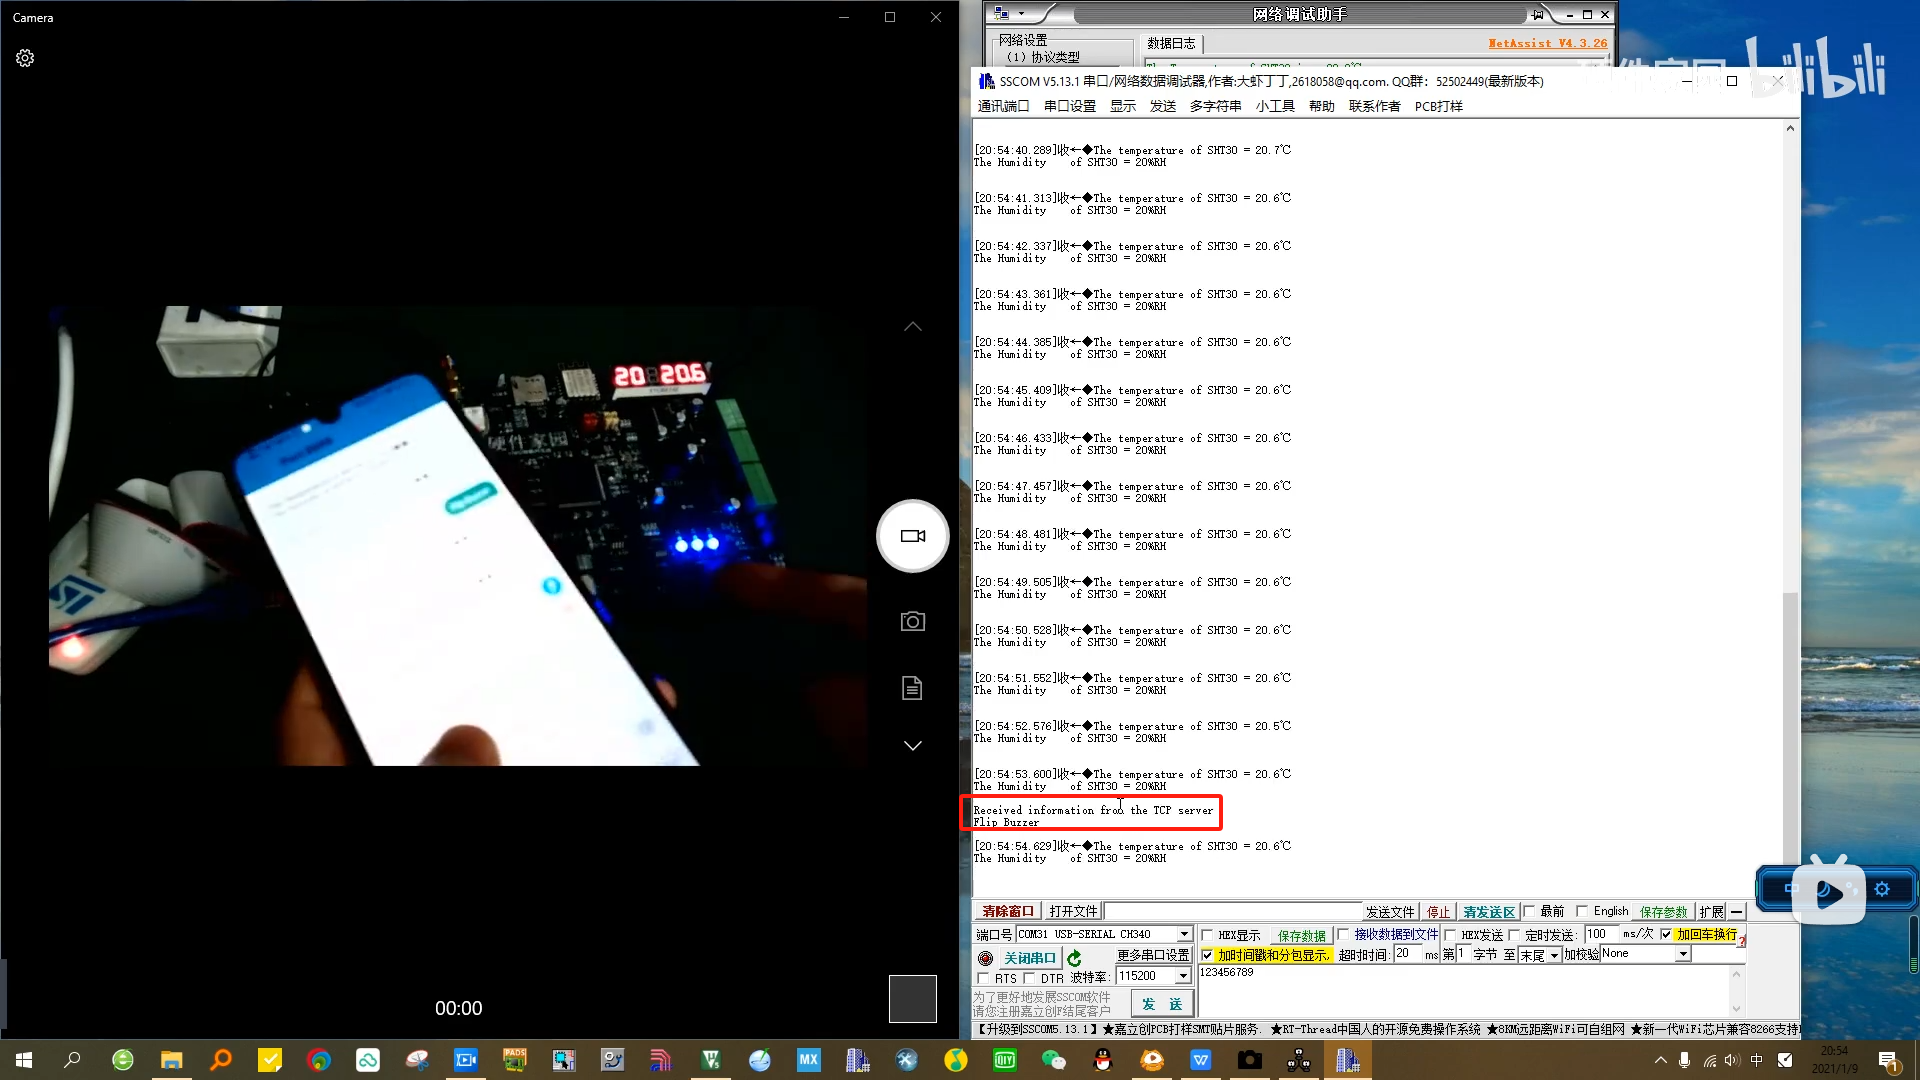Start video recording in Camera app
The image size is (1920, 1080).
[x=912, y=536]
